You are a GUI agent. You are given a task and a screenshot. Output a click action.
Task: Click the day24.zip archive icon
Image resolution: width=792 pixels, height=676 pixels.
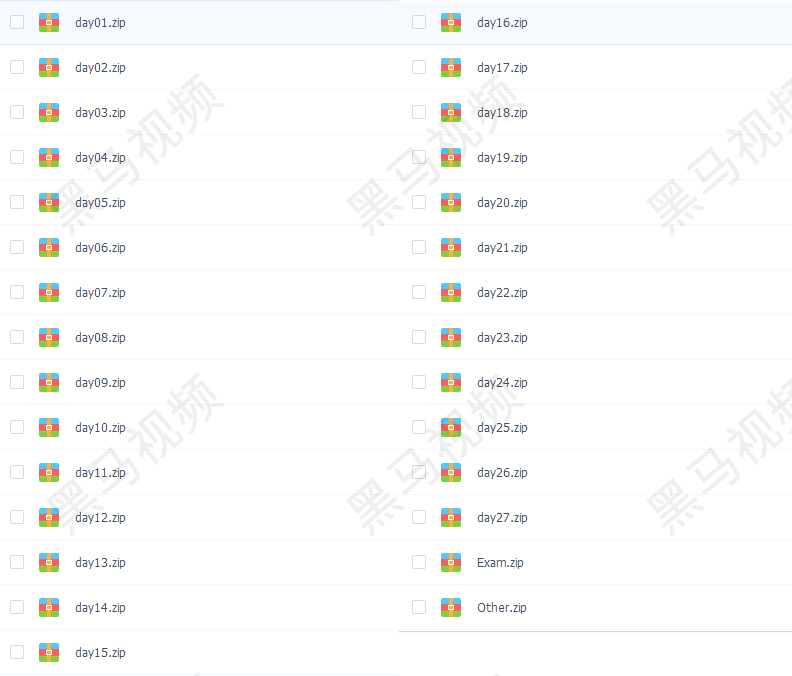pyautogui.click(x=451, y=382)
